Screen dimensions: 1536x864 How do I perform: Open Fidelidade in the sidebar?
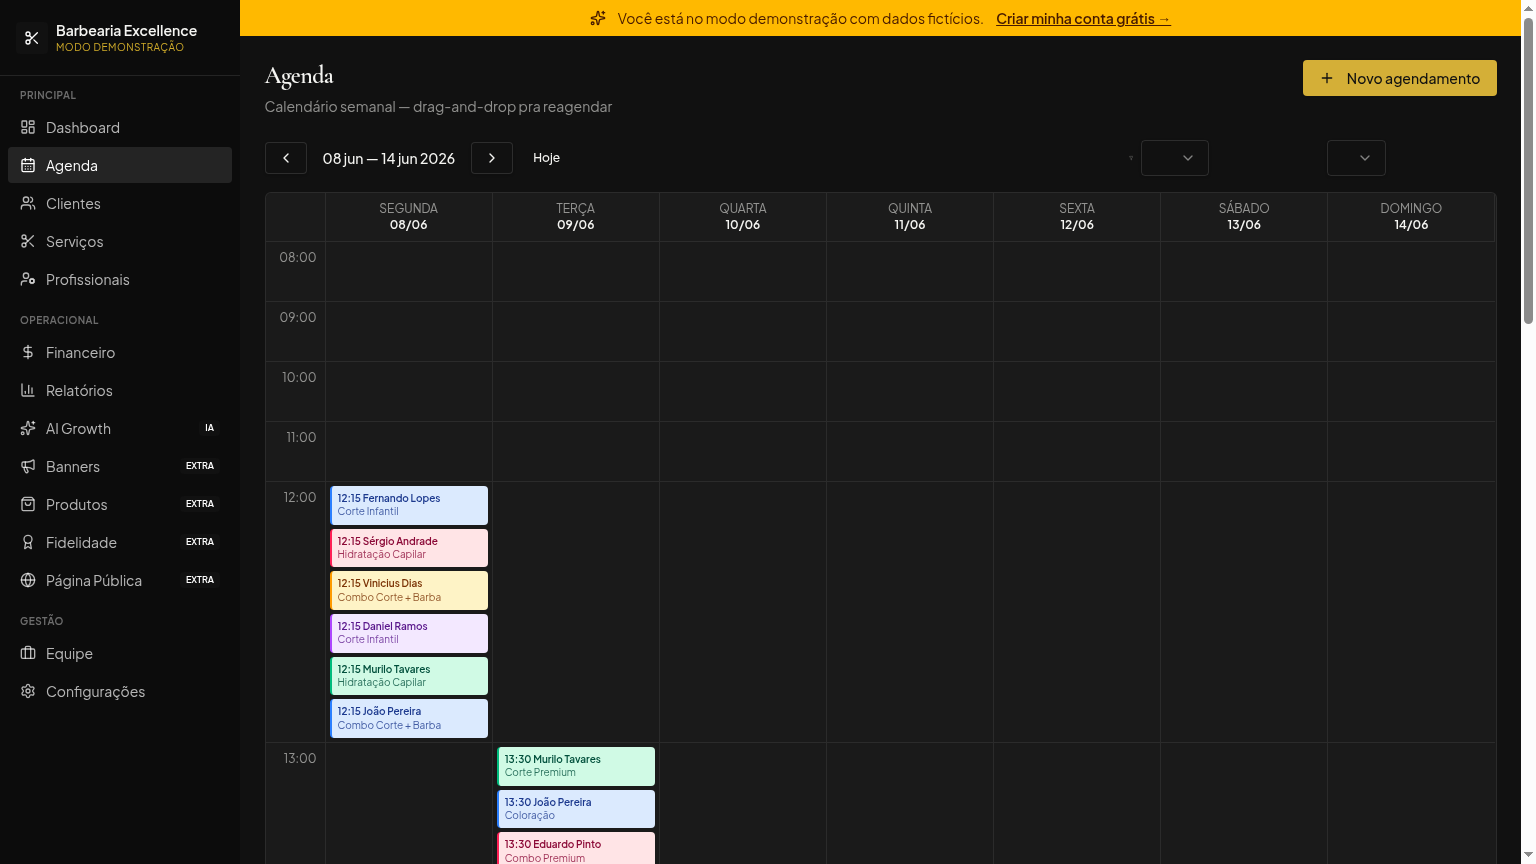pyautogui.click(x=120, y=542)
